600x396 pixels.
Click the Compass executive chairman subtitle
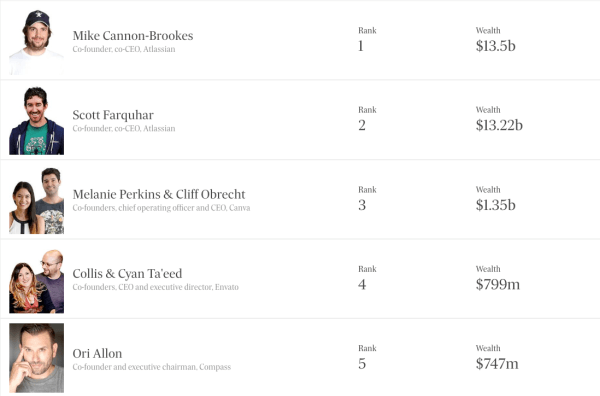pos(152,367)
